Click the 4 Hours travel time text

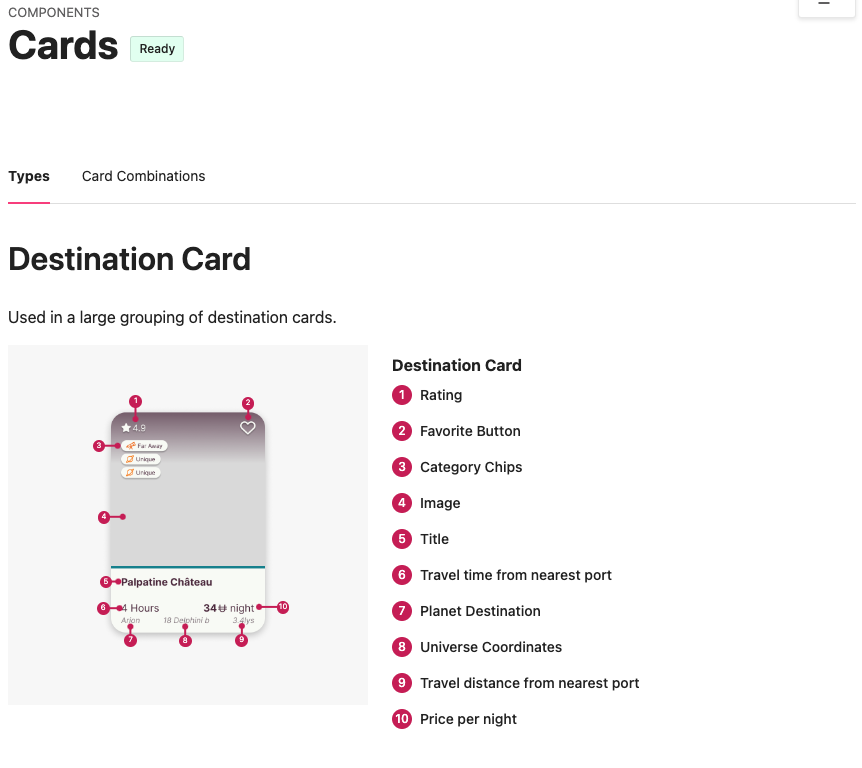pos(141,608)
